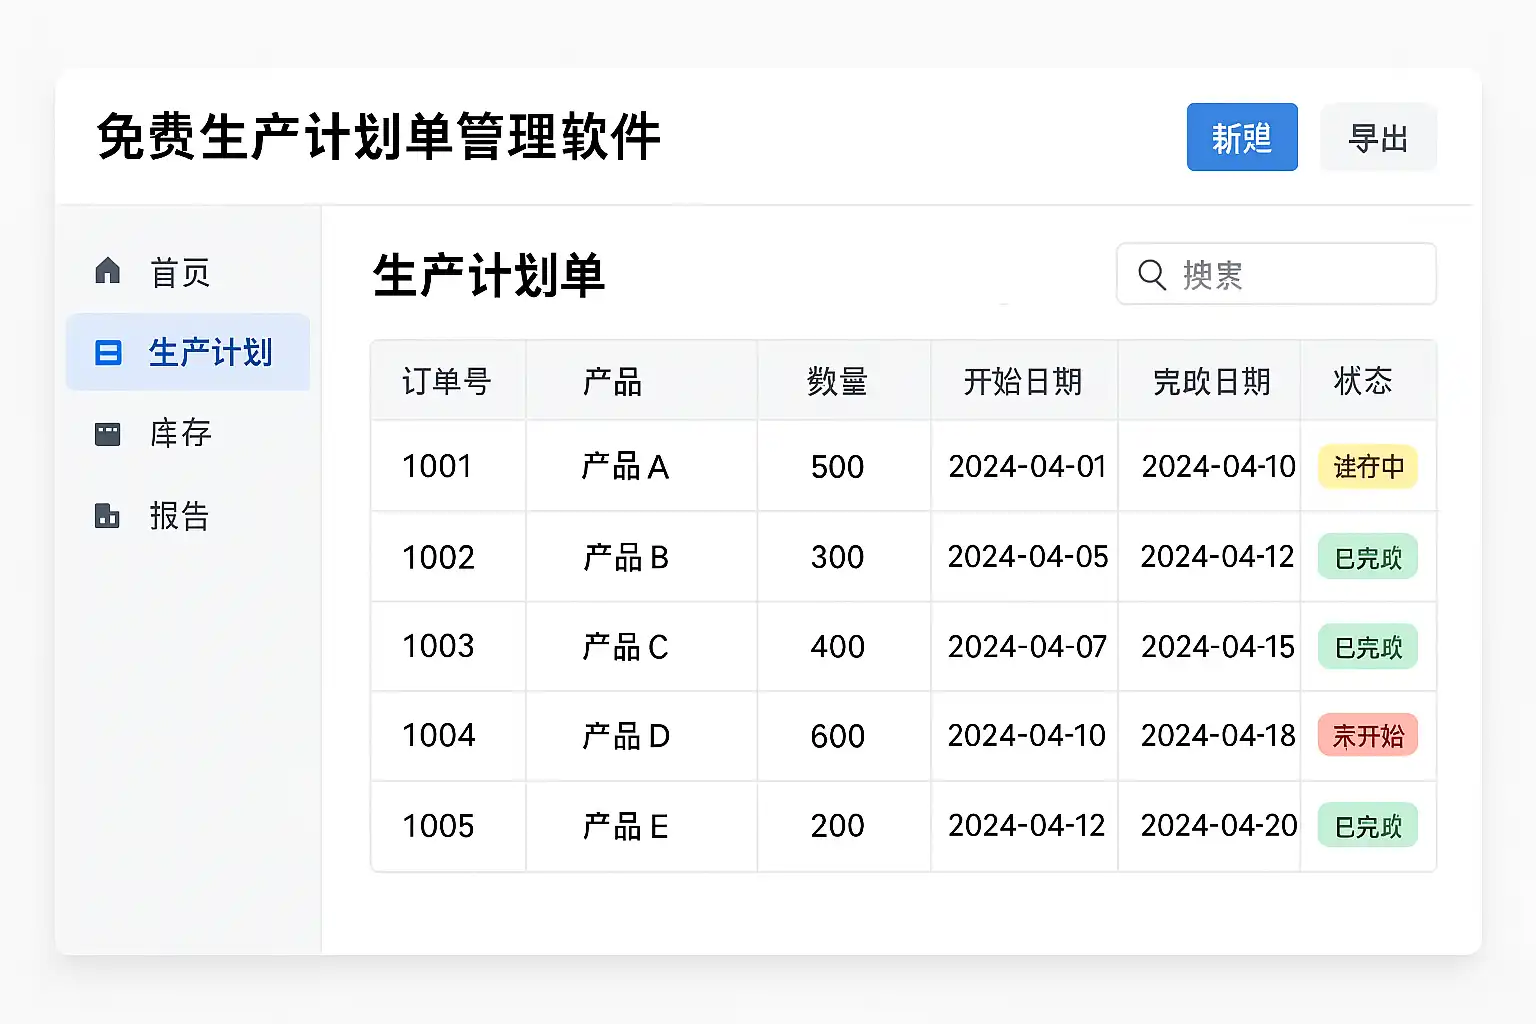Open the 首页 menu item
The image size is (1536, 1024).
pyautogui.click(x=180, y=272)
